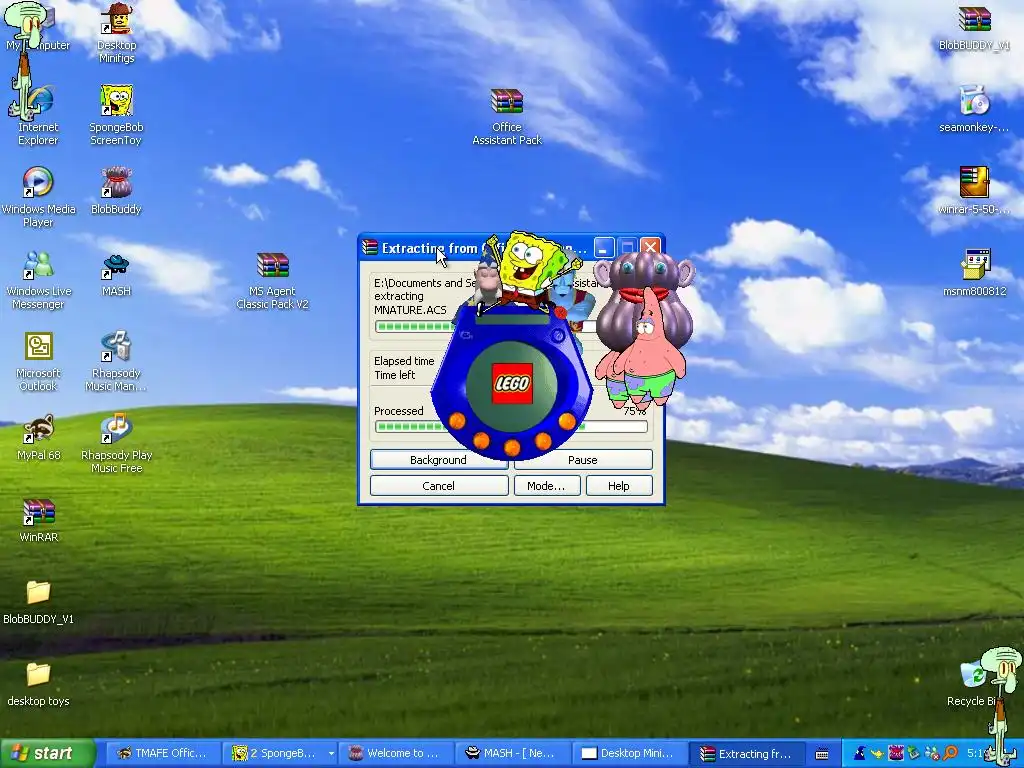Select MS Agent Classic Pack V2 archive
The image size is (1024, 768).
point(272,280)
